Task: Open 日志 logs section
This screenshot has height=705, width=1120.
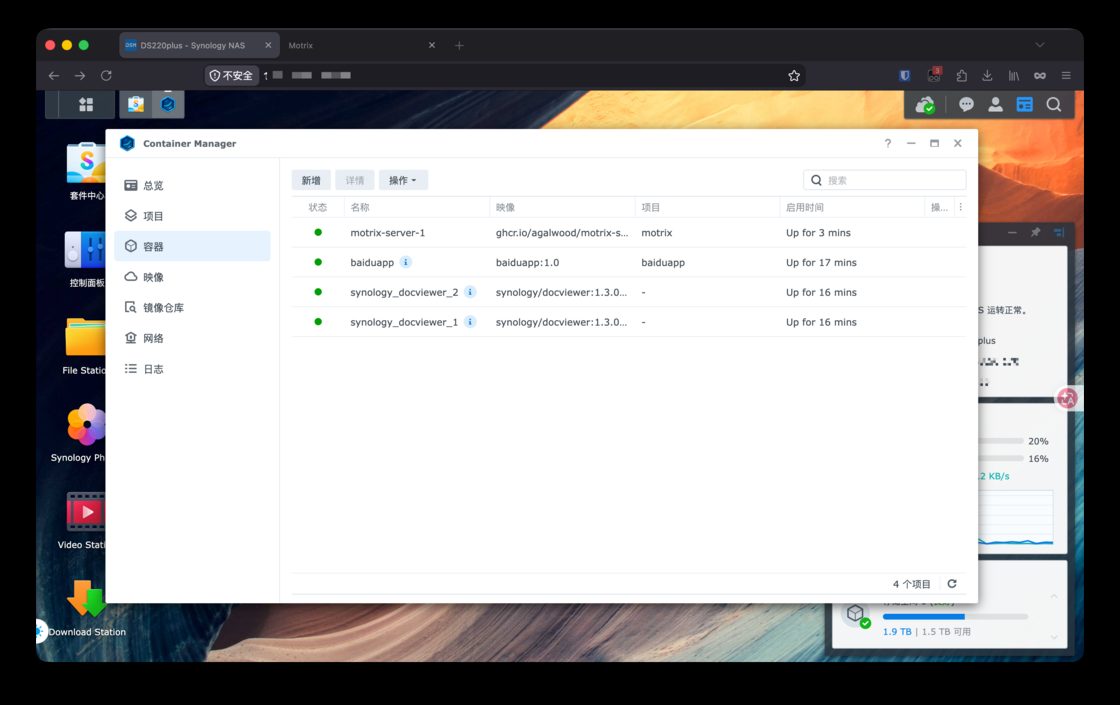Action: pos(192,369)
